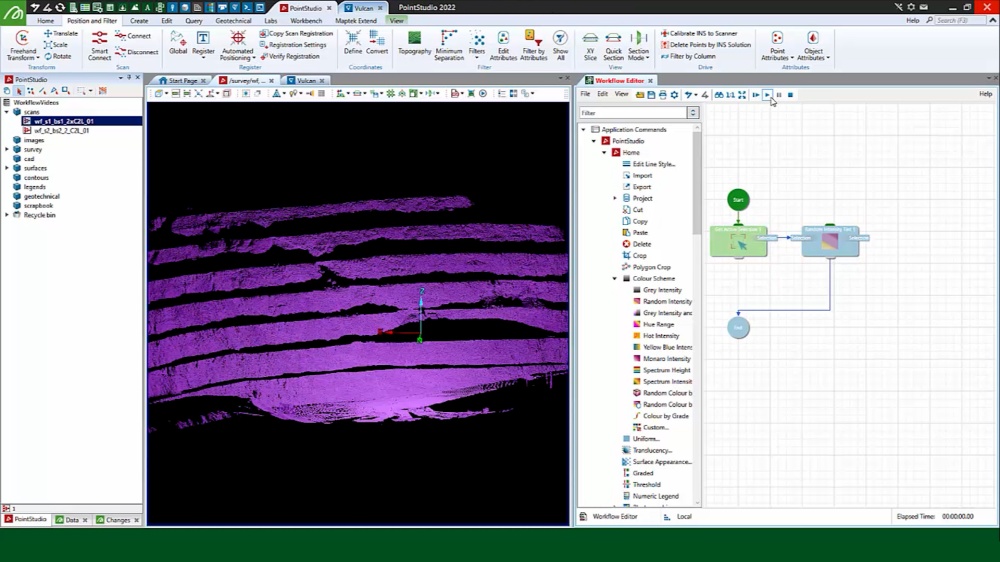The width and height of the screenshot is (1000, 562).
Task: Run the workflow with play button
Action: point(767,94)
